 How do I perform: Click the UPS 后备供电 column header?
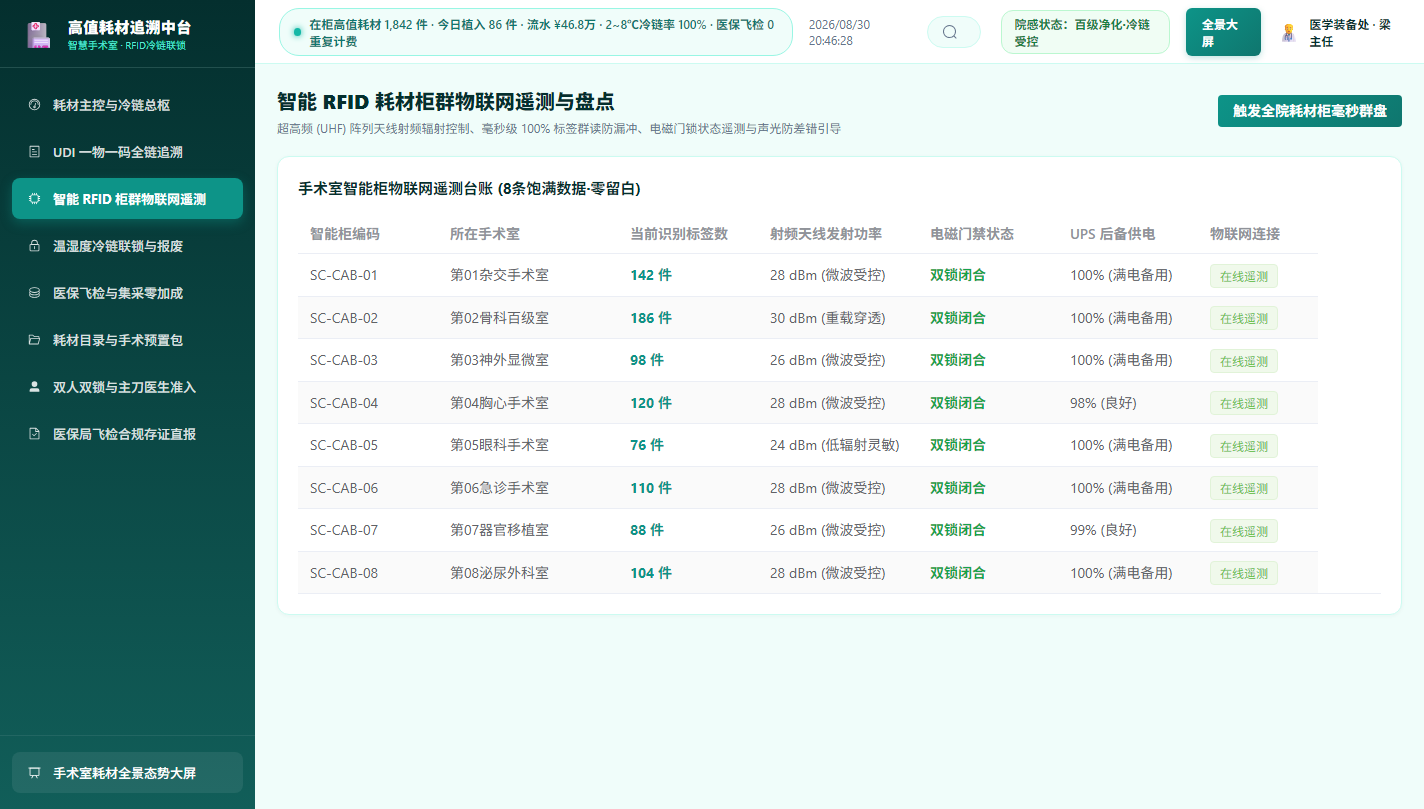pos(1112,234)
